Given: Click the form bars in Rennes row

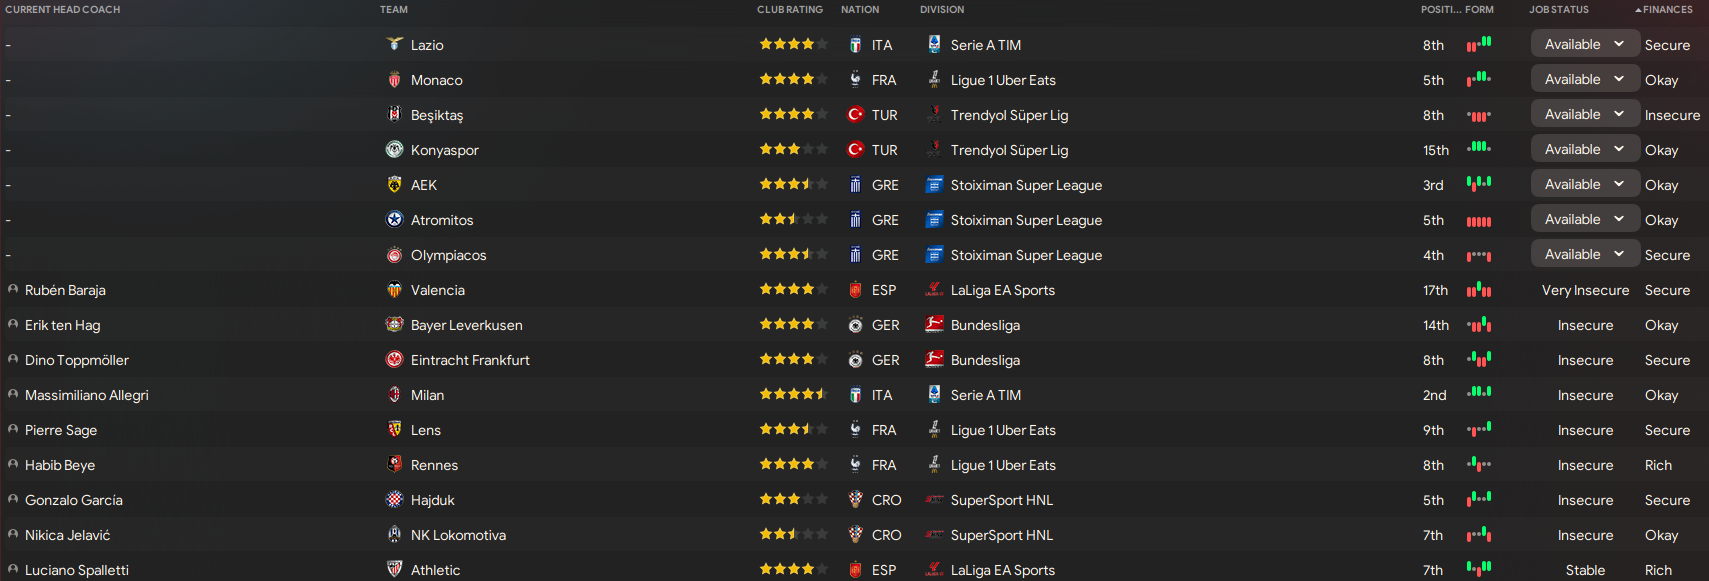Looking at the screenshot, I should [x=1479, y=465].
